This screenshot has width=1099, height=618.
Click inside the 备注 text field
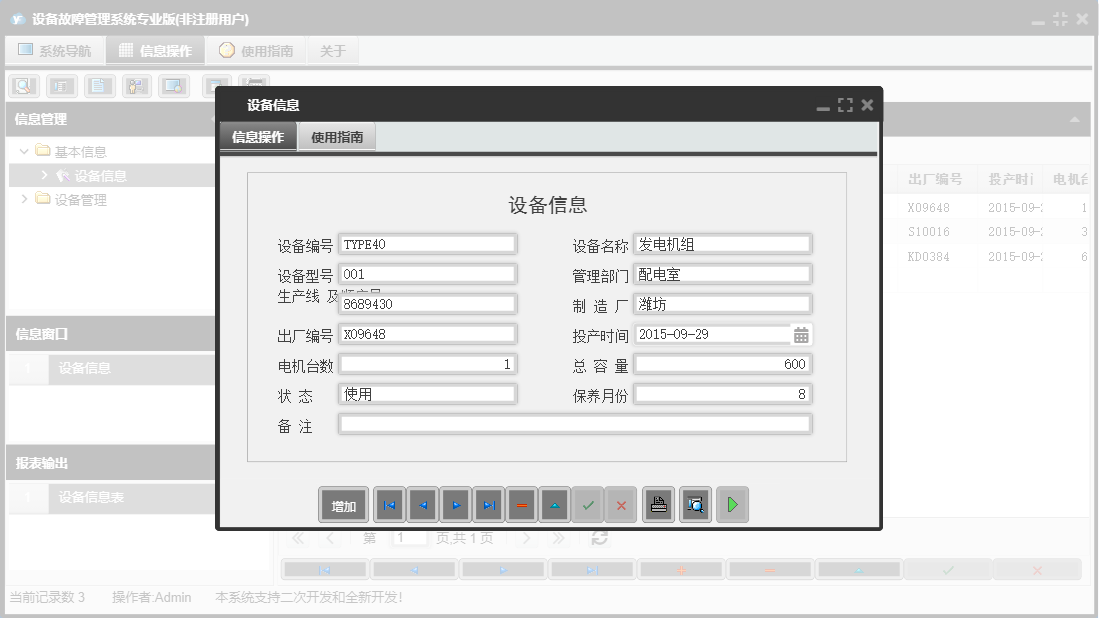(575, 425)
